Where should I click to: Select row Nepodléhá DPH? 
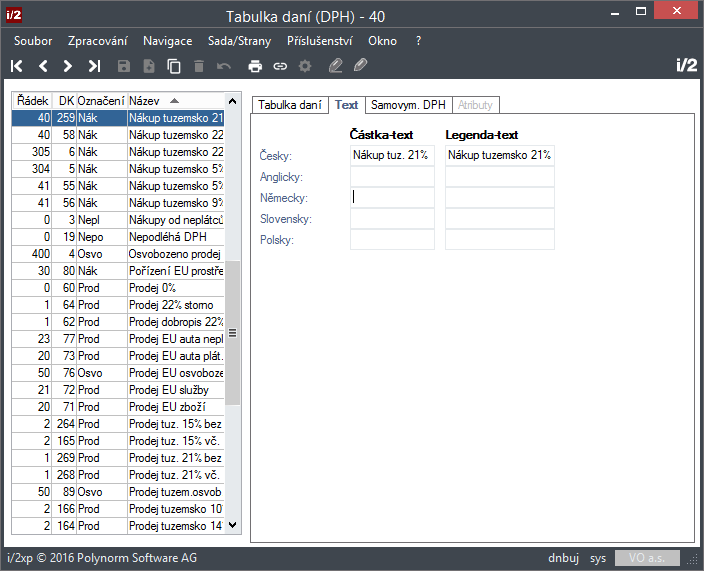tap(118, 237)
